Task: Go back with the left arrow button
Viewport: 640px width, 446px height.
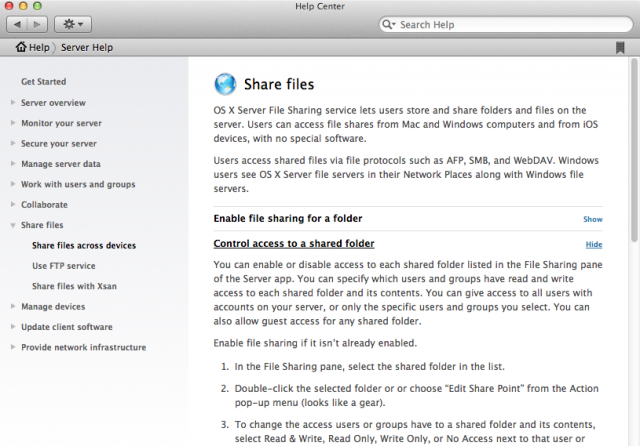Action: pyautogui.click(x=17, y=24)
